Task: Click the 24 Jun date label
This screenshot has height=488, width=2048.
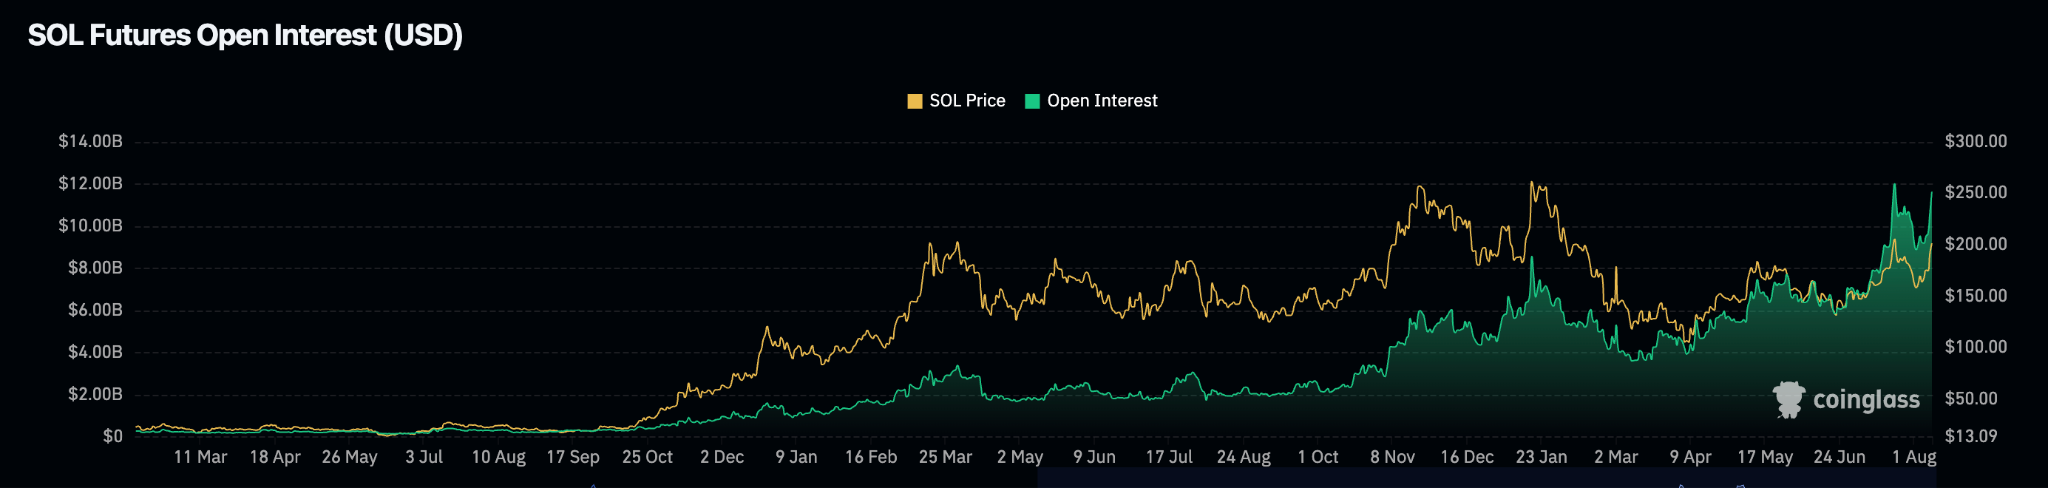Action: [1839, 457]
